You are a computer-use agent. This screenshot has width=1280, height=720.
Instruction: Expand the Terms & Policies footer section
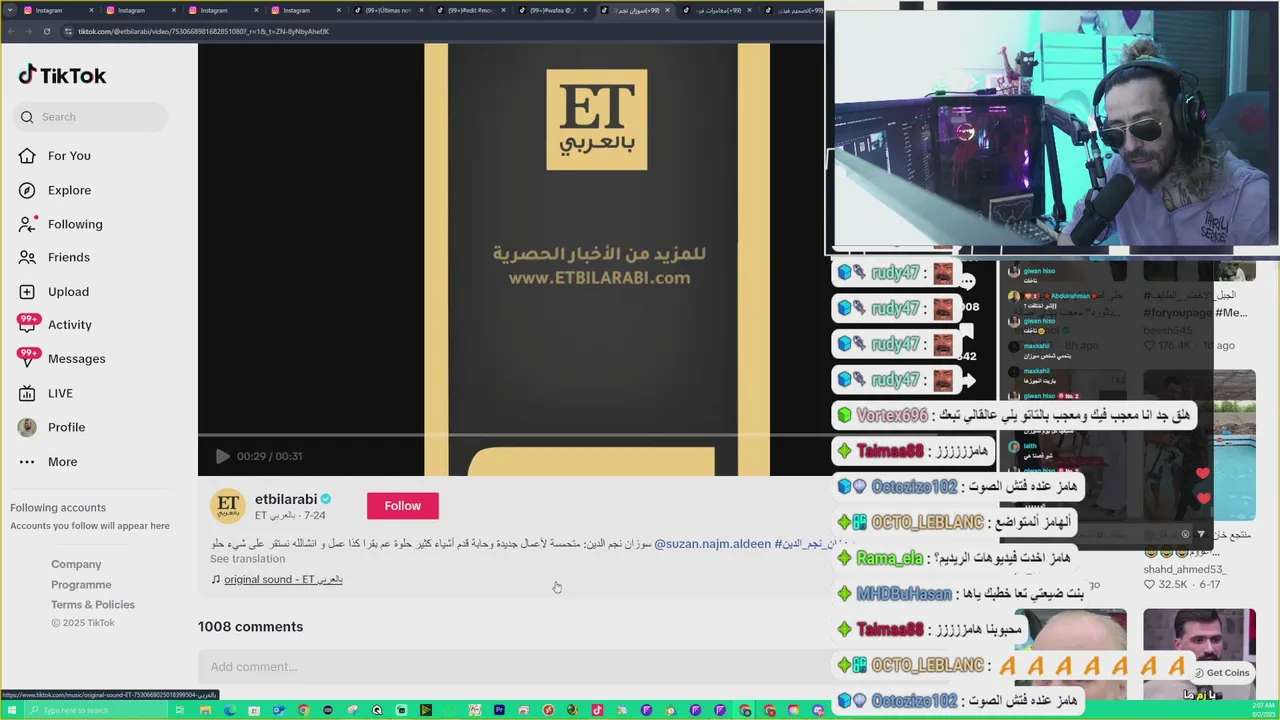click(x=93, y=604)
